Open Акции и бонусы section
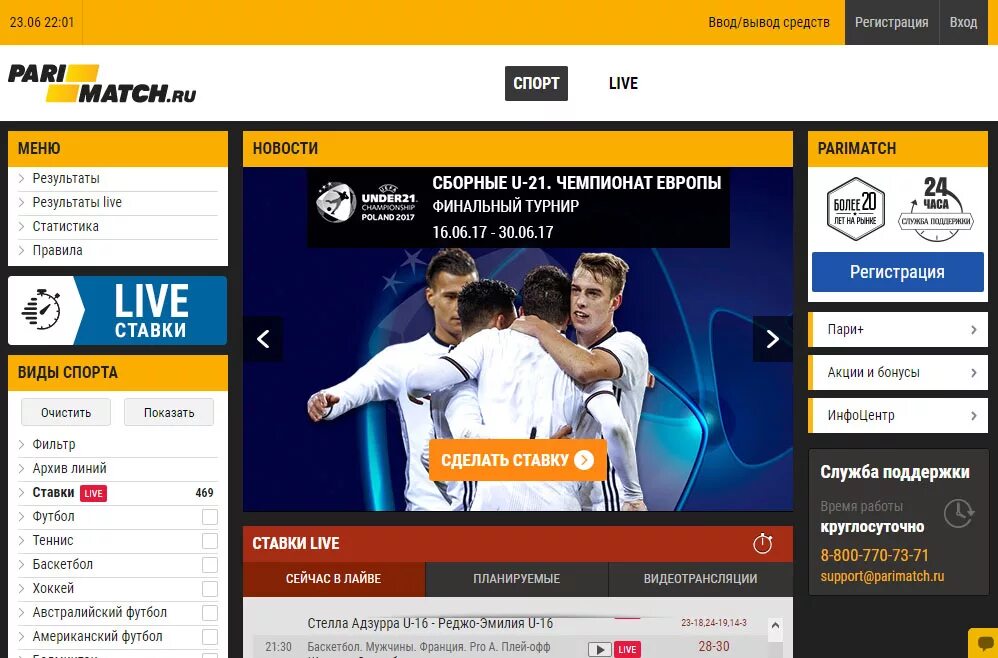Screen dimensions: 998x658 897,373
